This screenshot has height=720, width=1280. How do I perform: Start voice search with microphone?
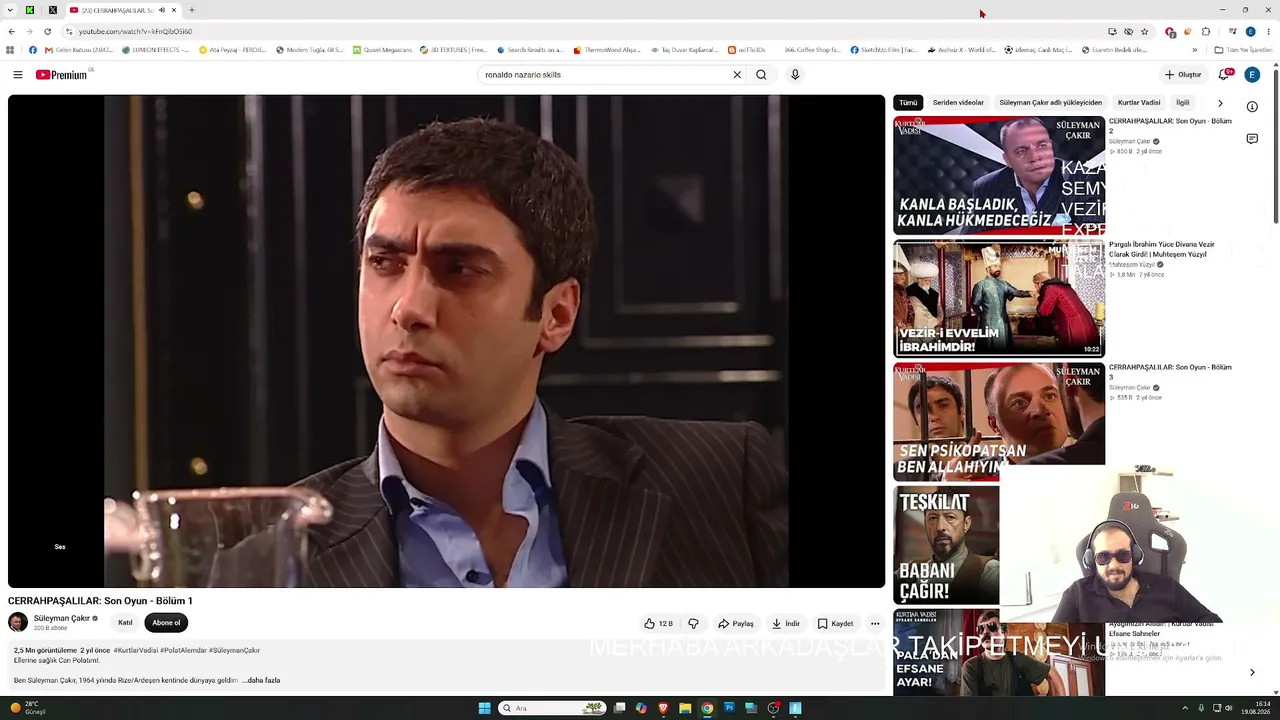(x=795, y=75)
